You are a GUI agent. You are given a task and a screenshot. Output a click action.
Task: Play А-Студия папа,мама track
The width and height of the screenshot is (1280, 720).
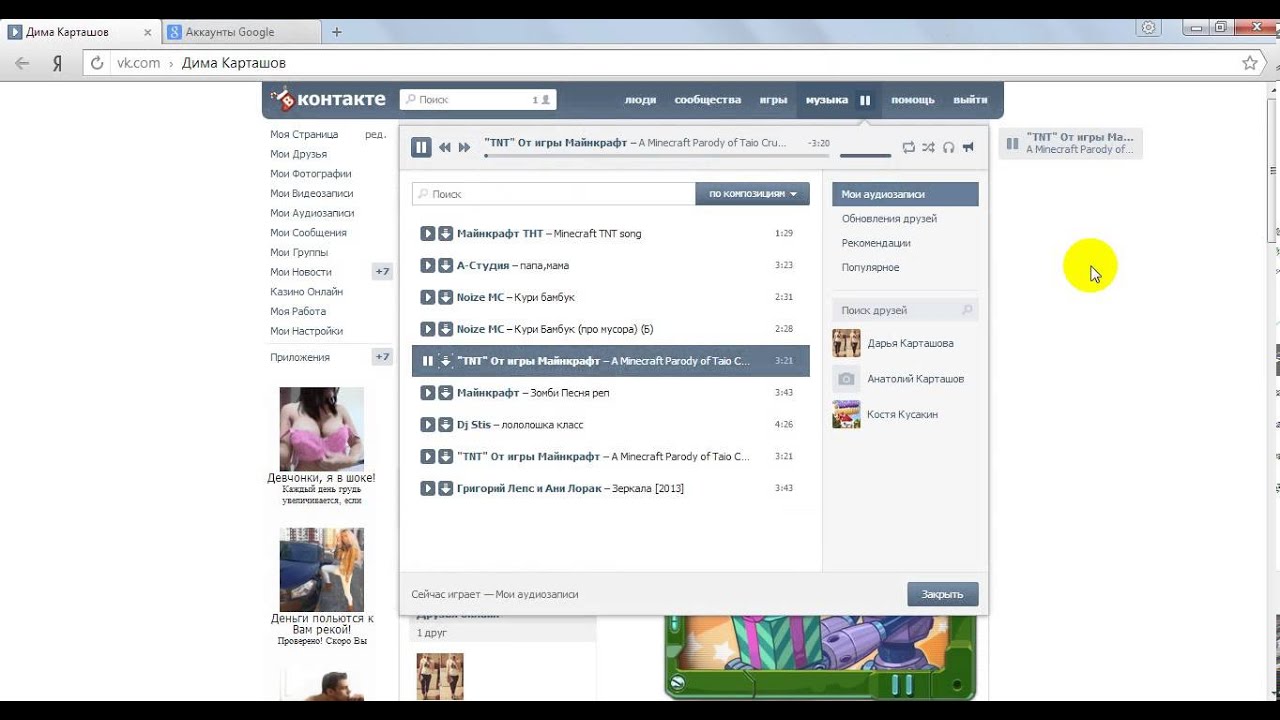click(427, 265)
